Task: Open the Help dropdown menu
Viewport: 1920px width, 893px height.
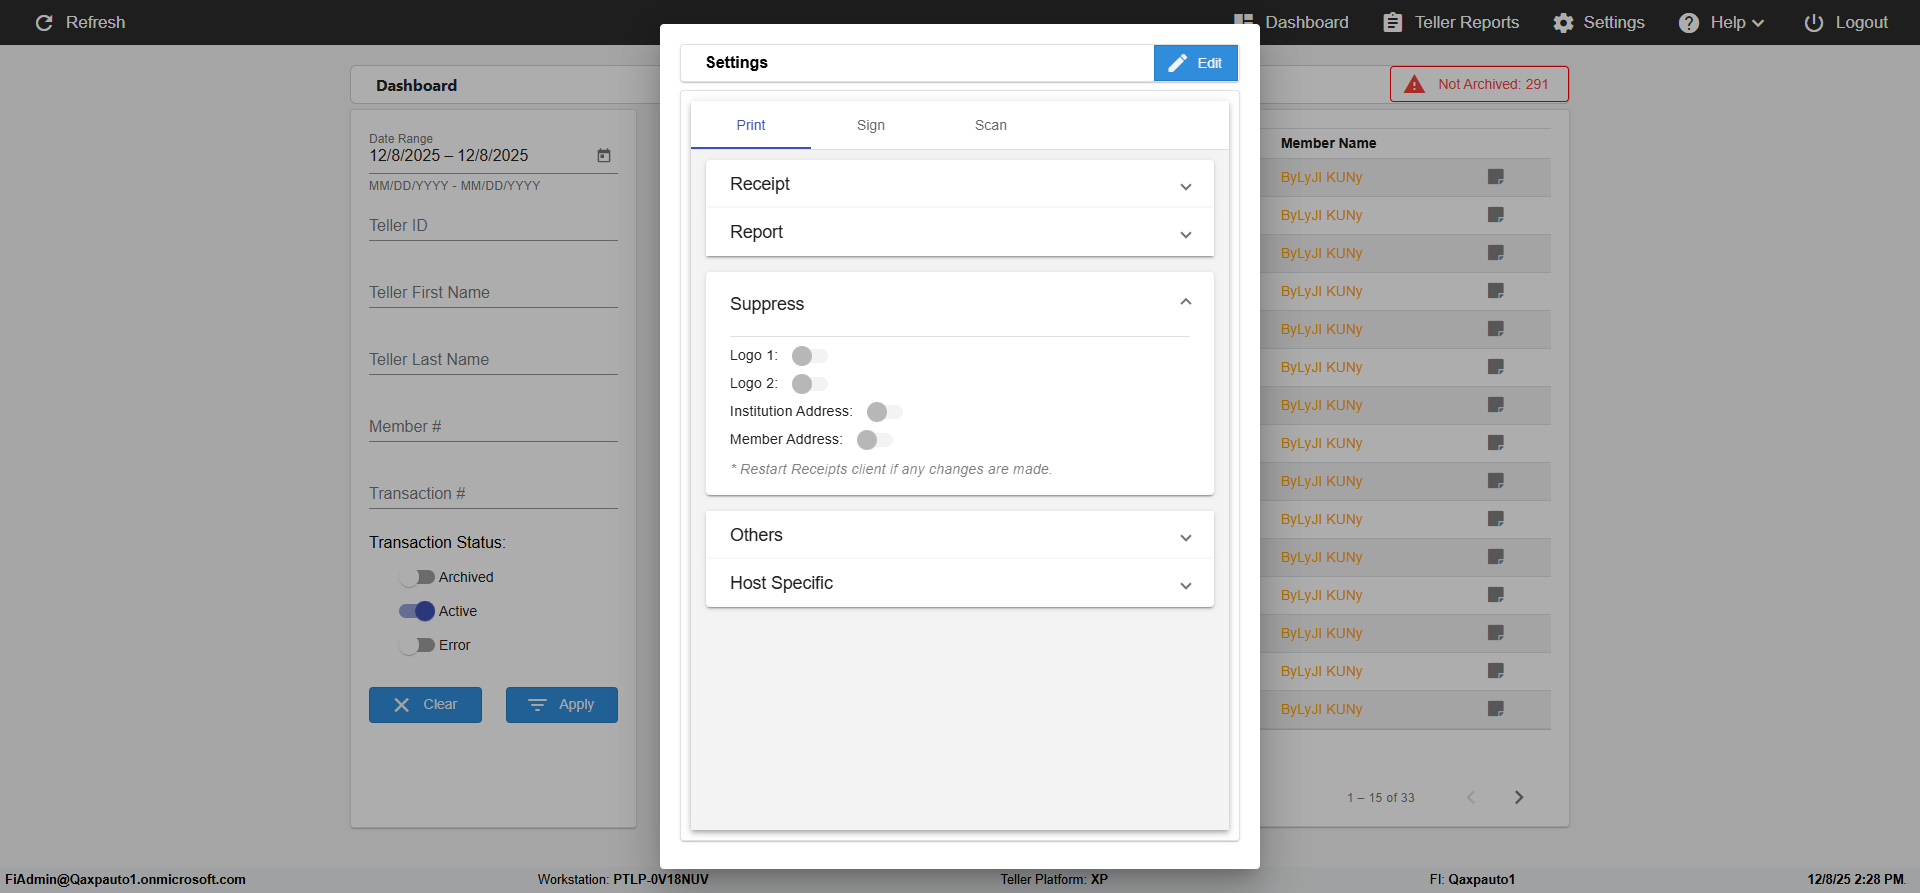Action: pos(1721,22)
